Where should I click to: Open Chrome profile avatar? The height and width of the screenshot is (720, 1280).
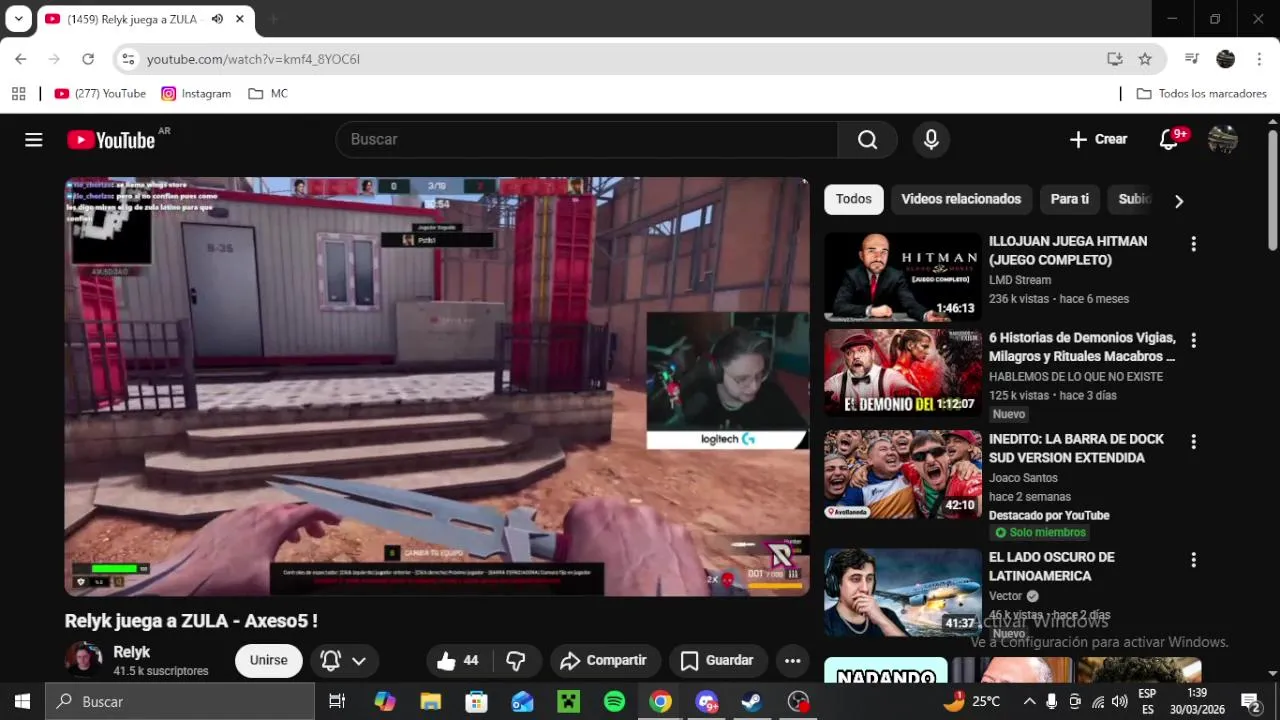(1225, 59)
